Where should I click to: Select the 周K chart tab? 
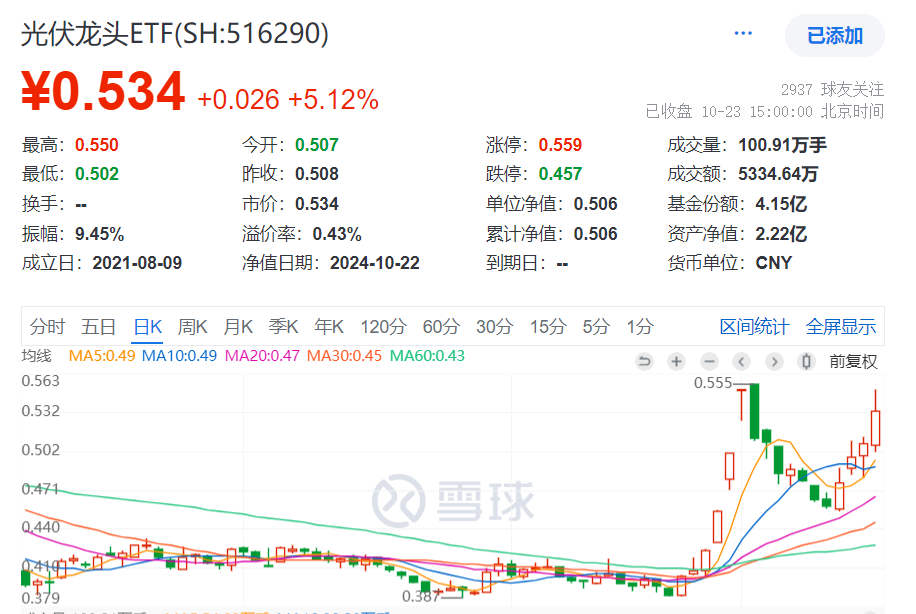coord(193,327)
